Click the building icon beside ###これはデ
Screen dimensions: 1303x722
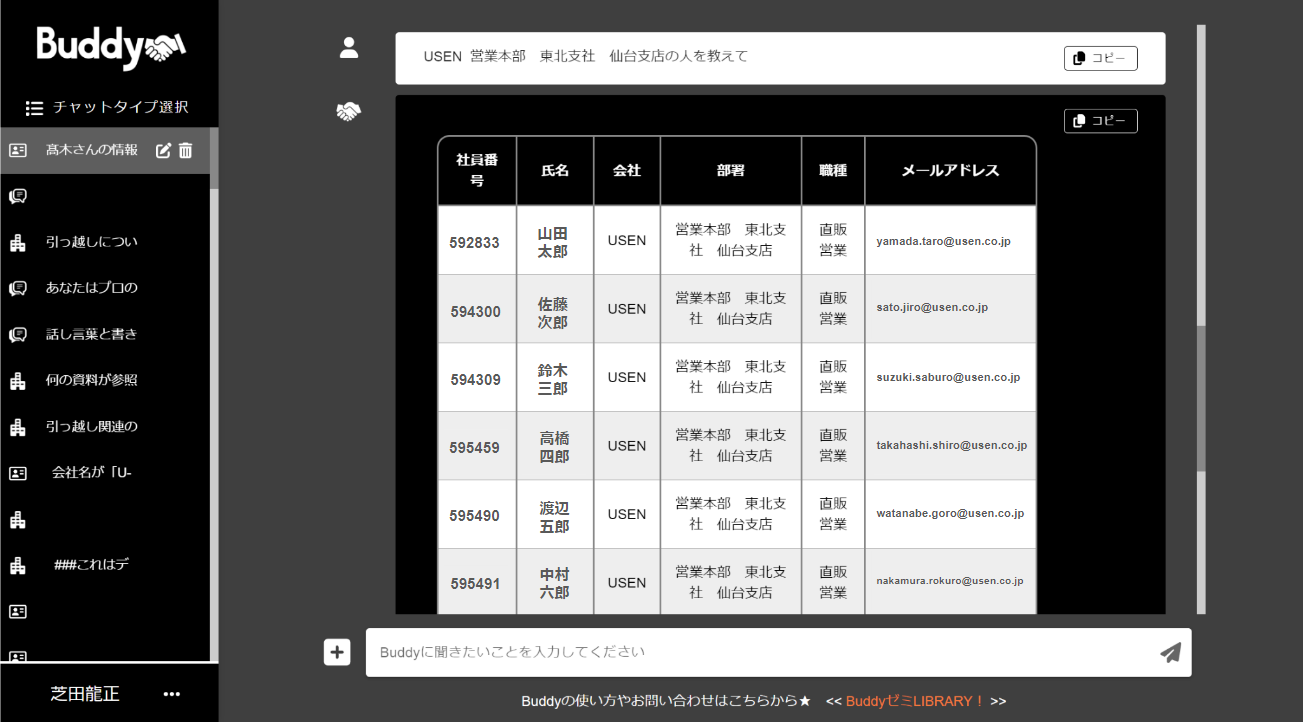[17, 565]
